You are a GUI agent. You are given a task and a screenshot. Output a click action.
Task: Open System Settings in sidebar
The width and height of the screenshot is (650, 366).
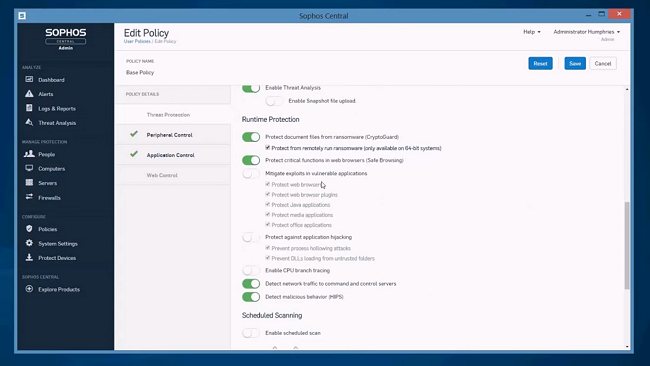point(58,244)
